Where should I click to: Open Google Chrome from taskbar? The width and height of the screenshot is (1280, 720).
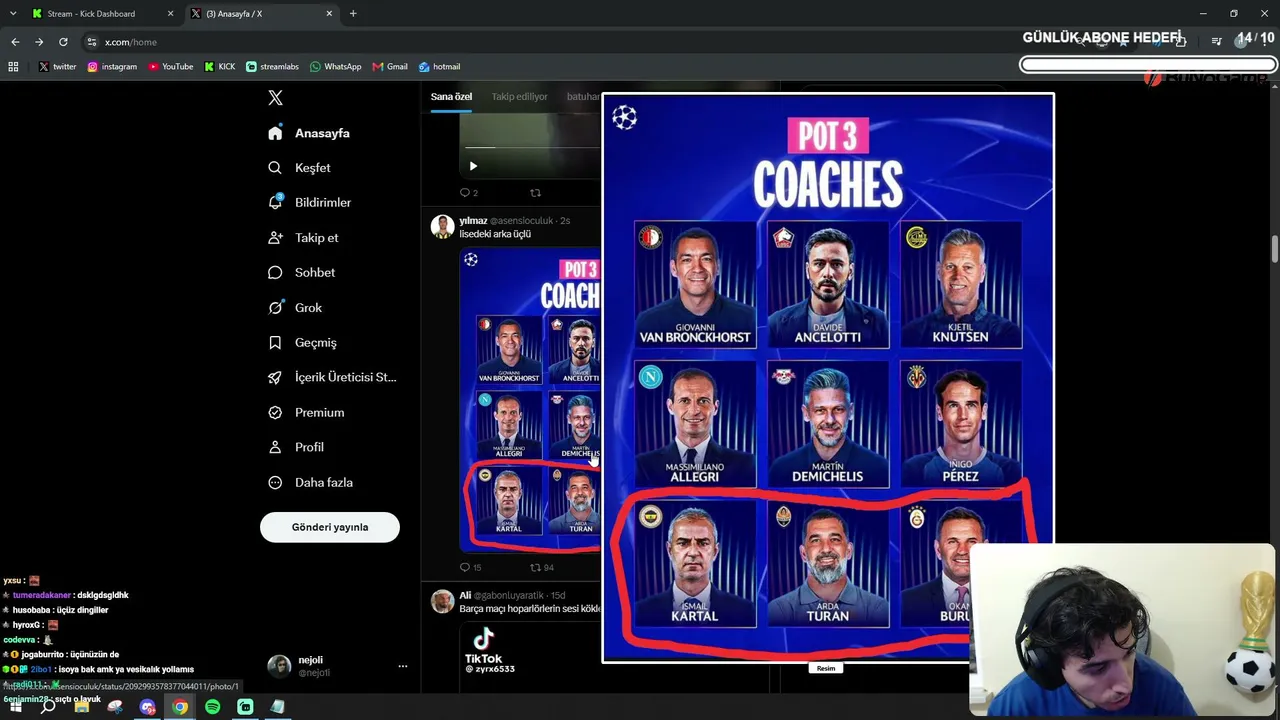[180, 707]
